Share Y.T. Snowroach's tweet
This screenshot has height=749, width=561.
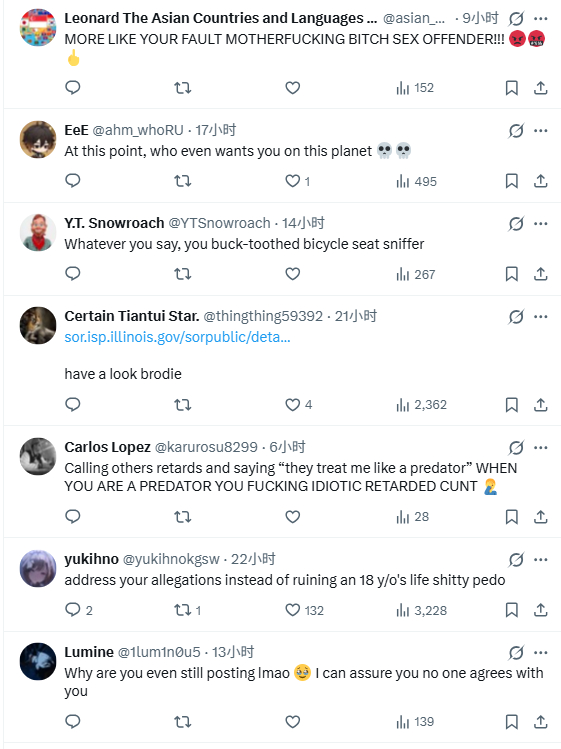click(x=540, y=274)
